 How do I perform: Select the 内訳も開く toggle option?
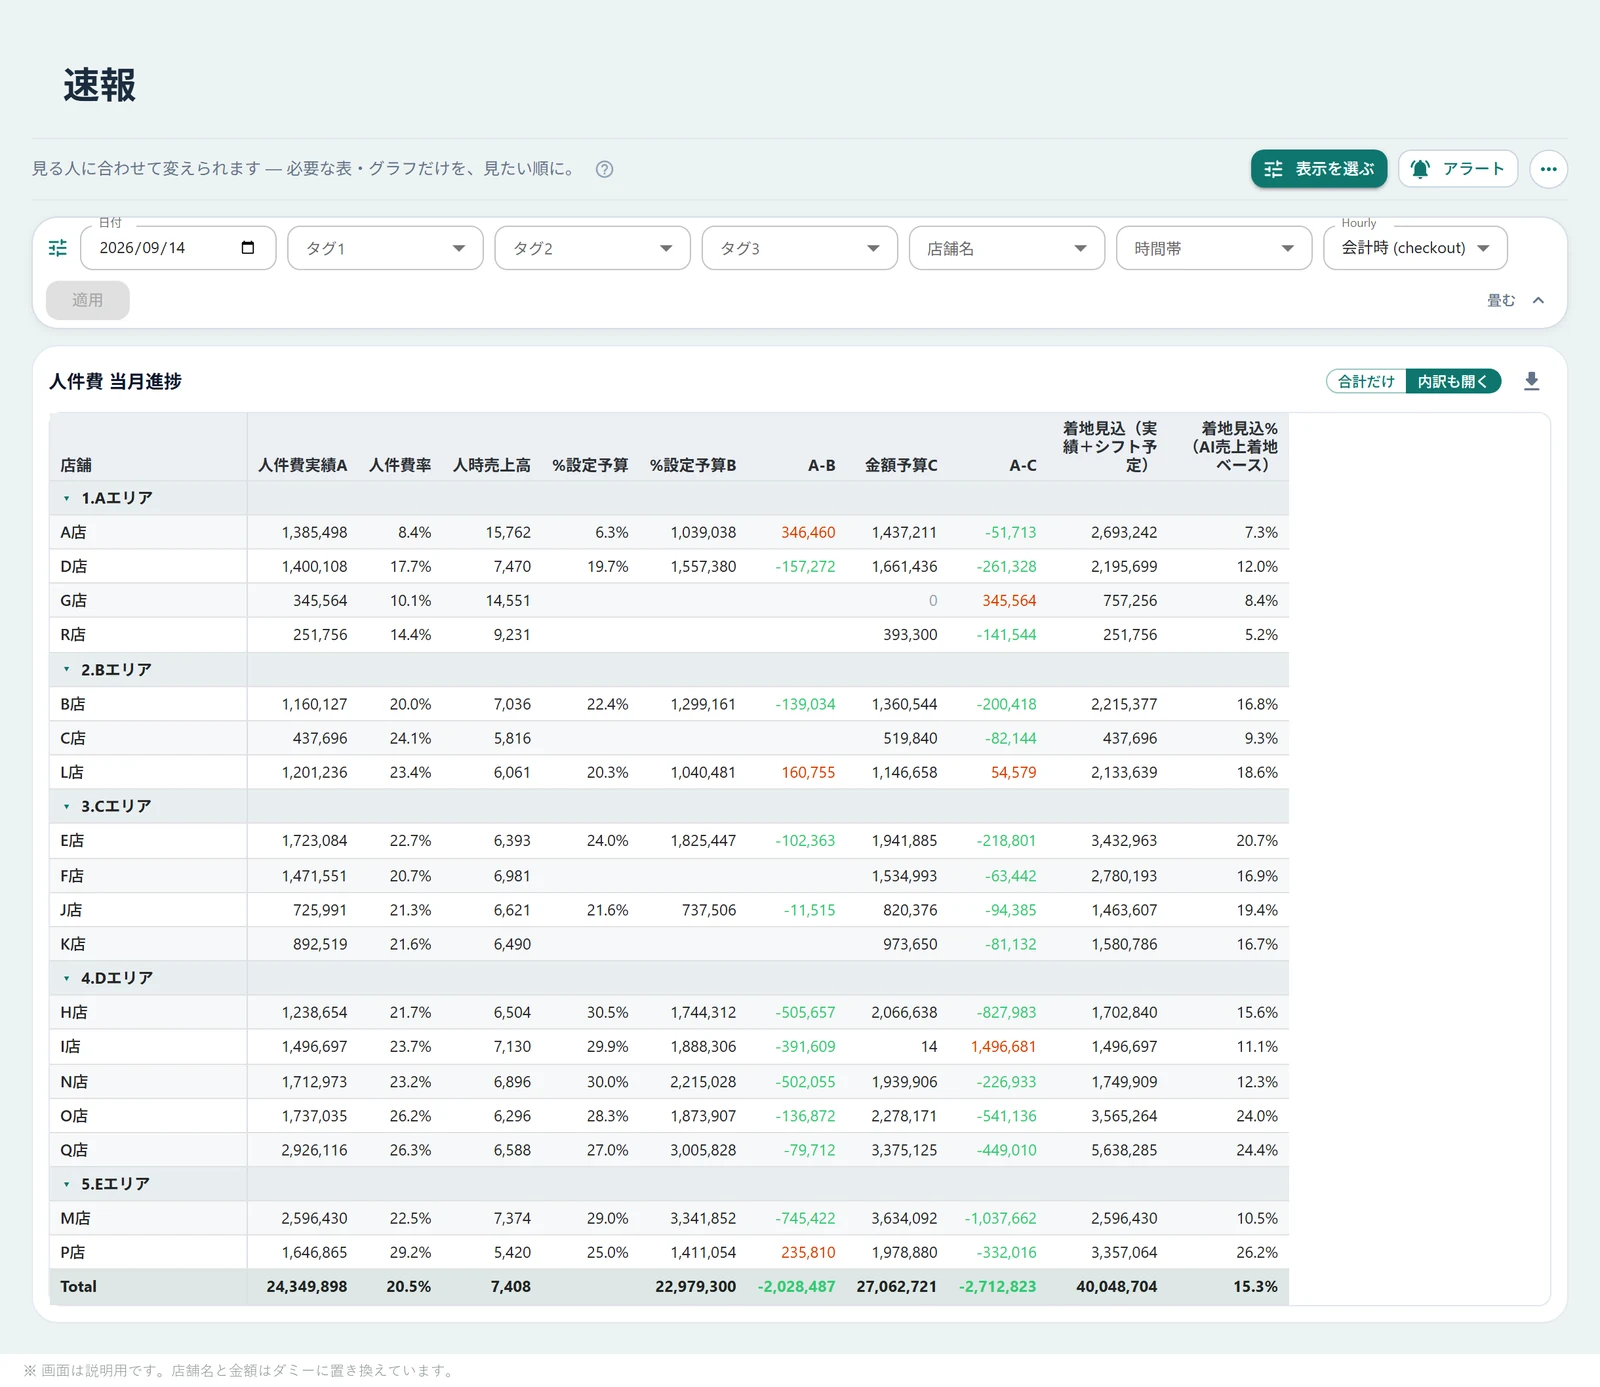(x=1453, y=381)
